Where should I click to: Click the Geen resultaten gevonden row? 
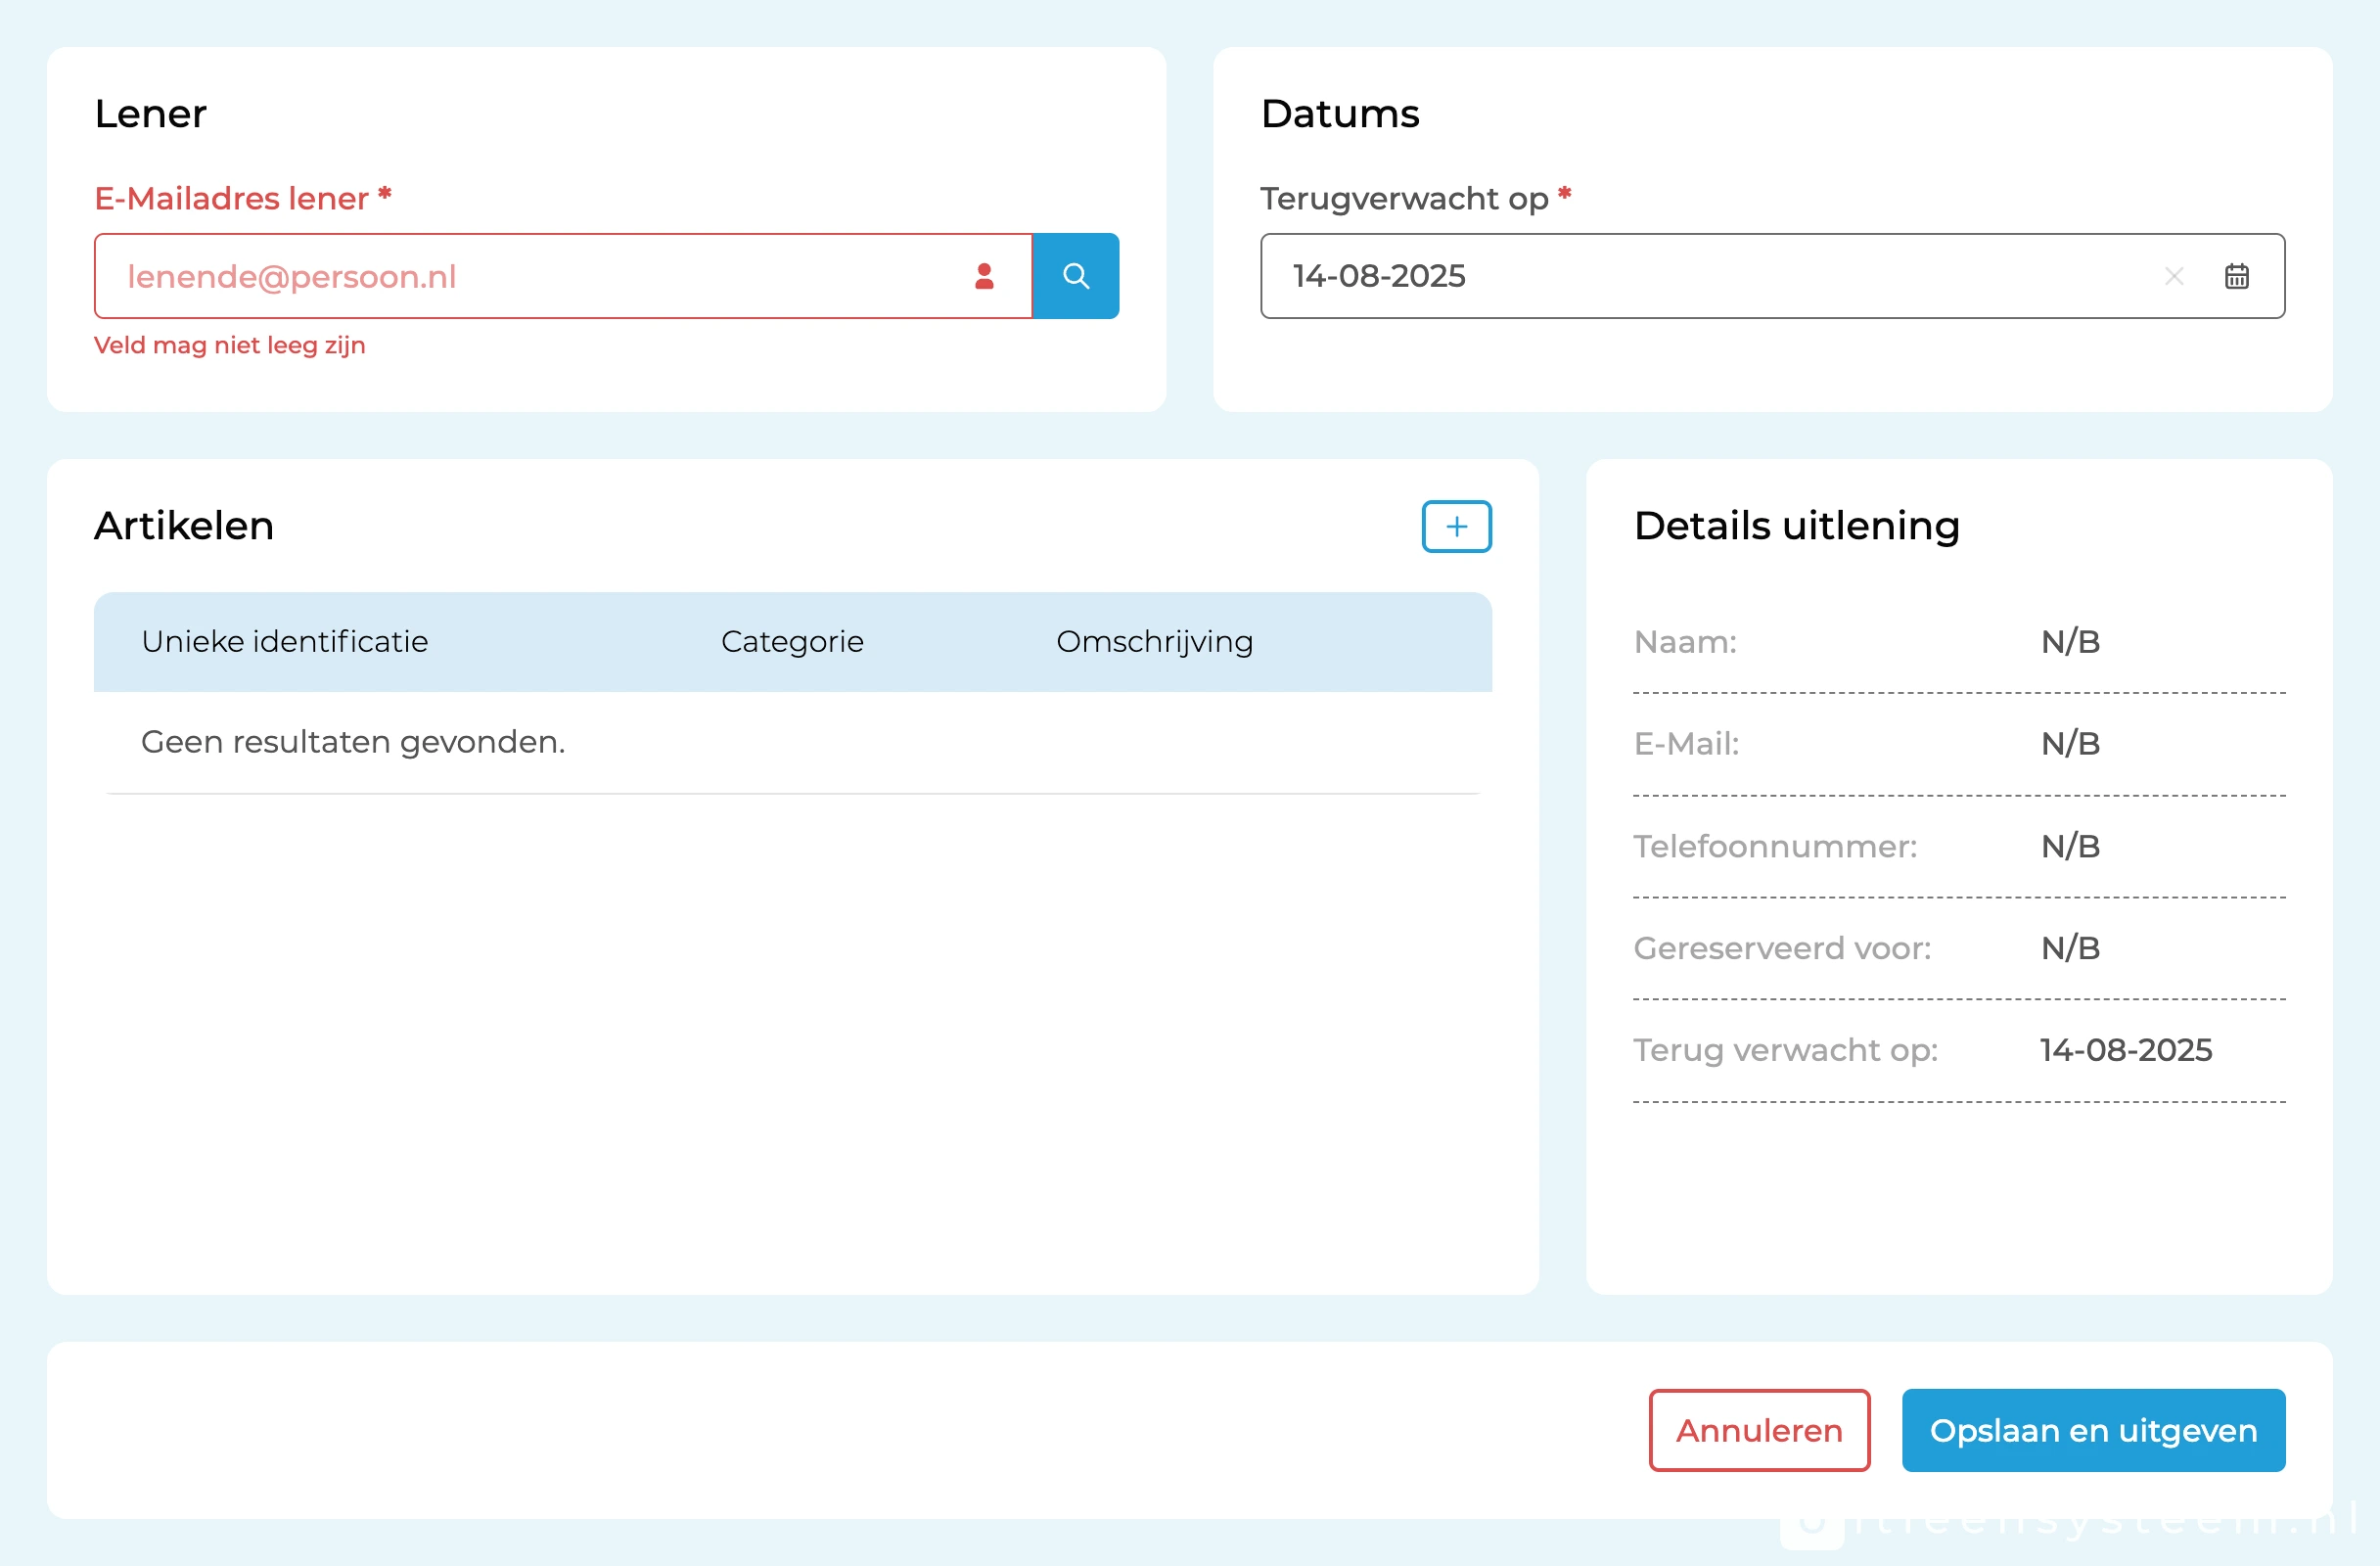click(352, 742)
